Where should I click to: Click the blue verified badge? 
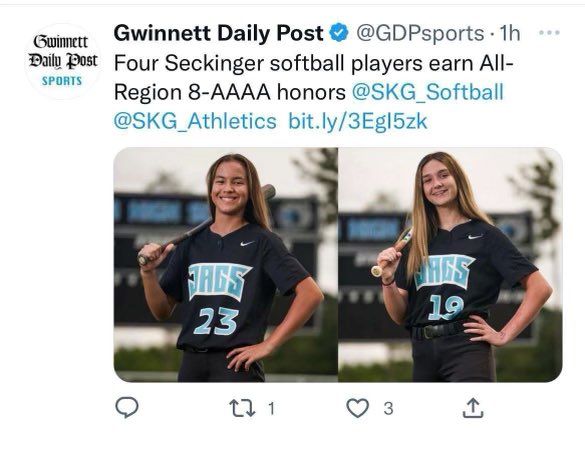[339, 33]
